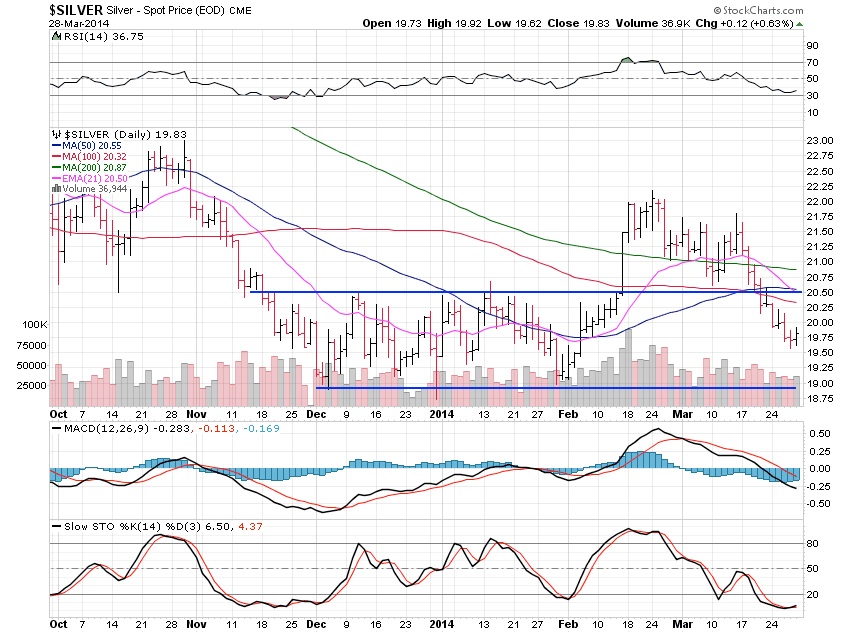
Task: Click the Volume 36.9K header value
Action: (653, 23)
